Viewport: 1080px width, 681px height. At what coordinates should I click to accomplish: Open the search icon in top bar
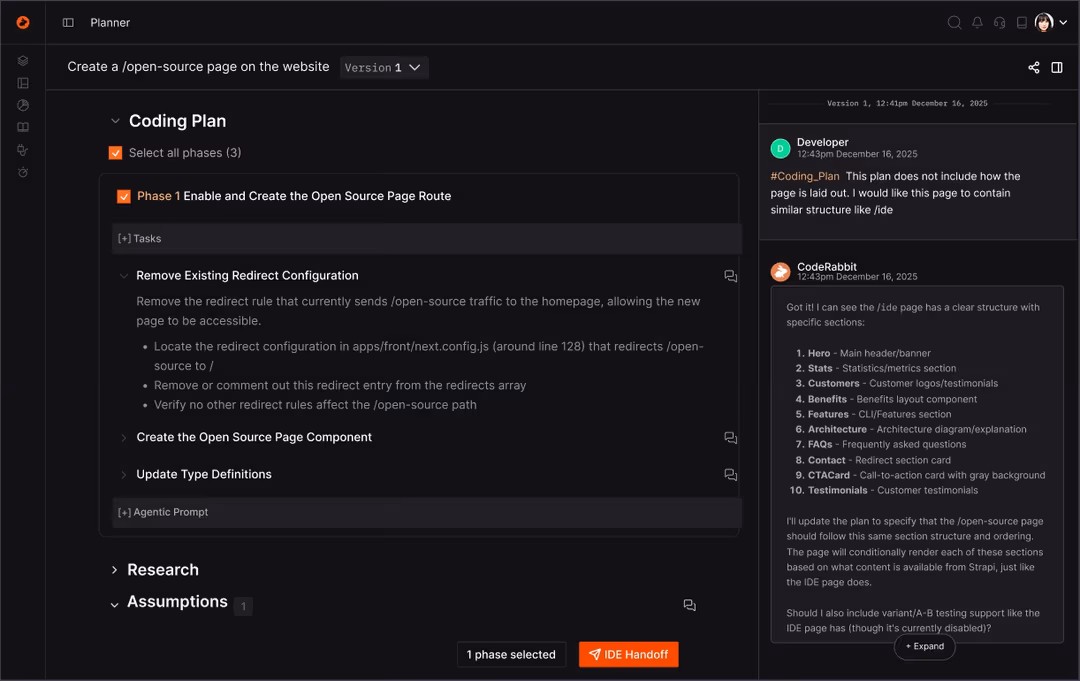pos(954,23)
